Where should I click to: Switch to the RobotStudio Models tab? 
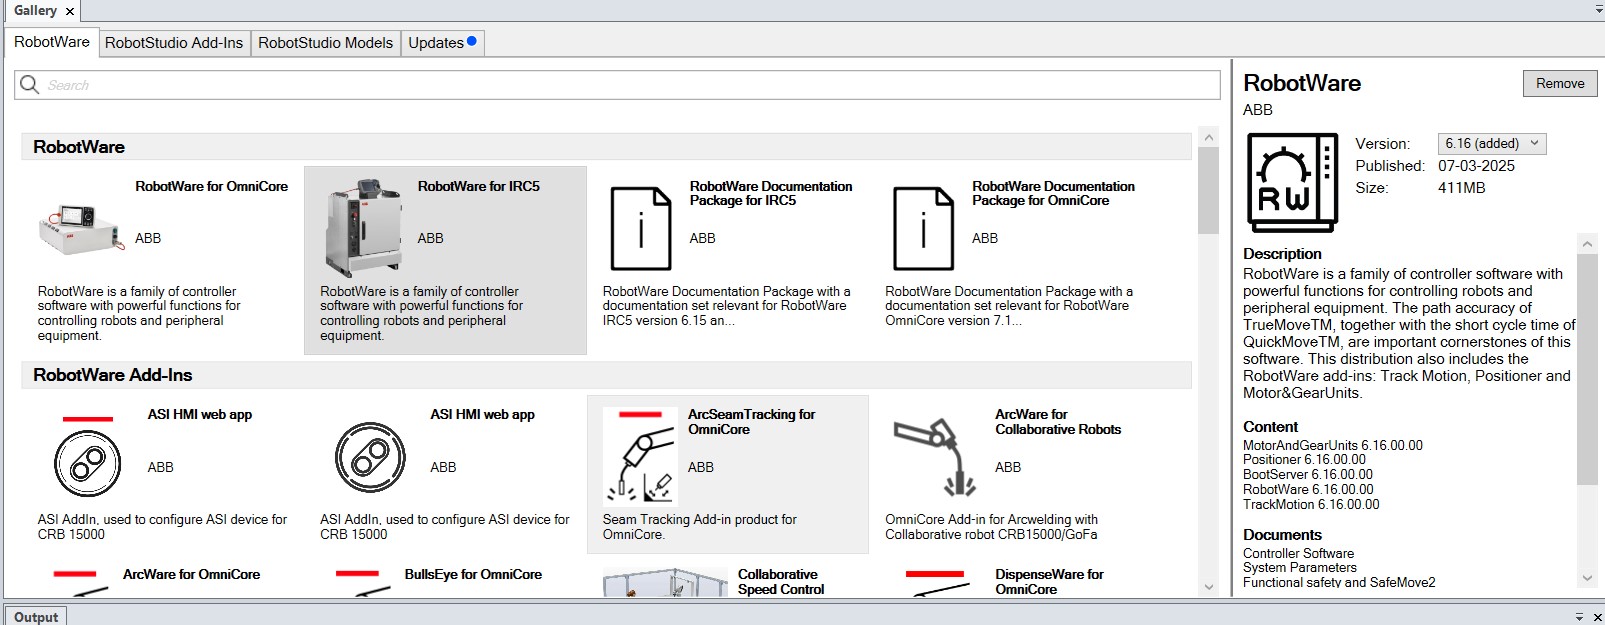coord(325,43)
